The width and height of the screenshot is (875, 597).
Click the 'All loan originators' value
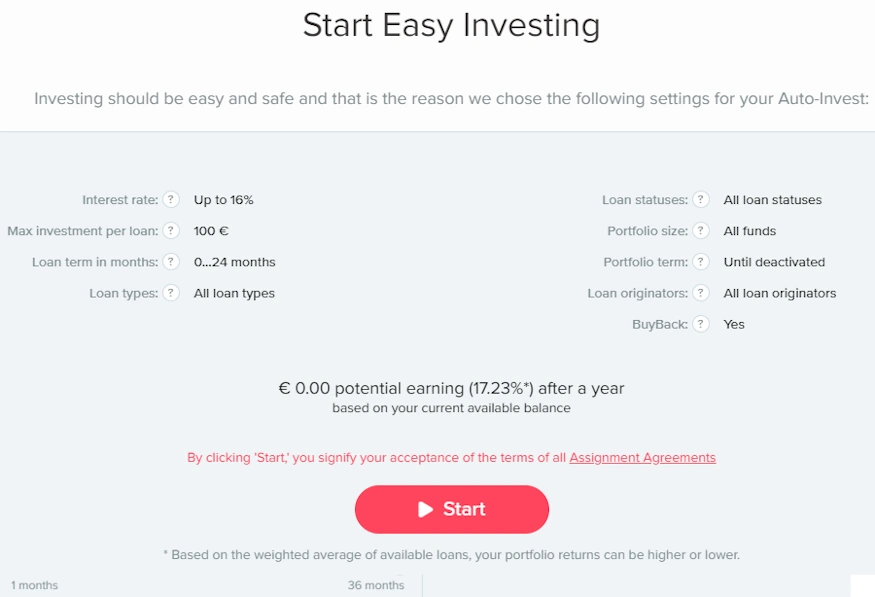click(780, 293)
